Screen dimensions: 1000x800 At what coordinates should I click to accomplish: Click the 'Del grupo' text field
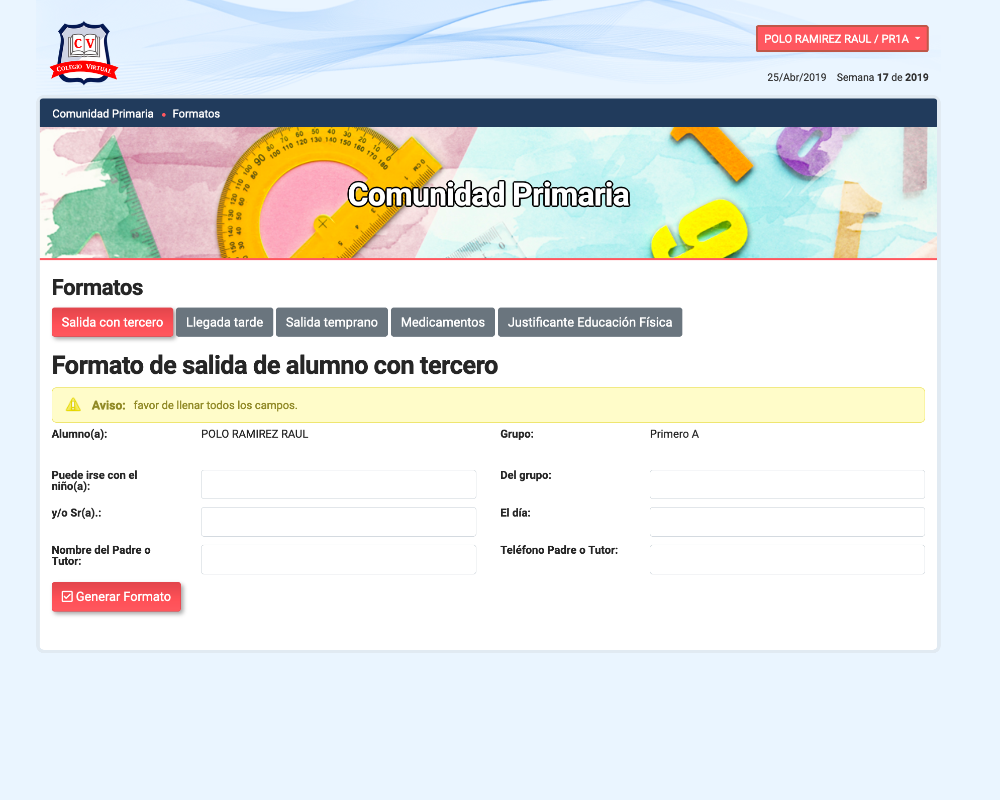click(786, 485)
